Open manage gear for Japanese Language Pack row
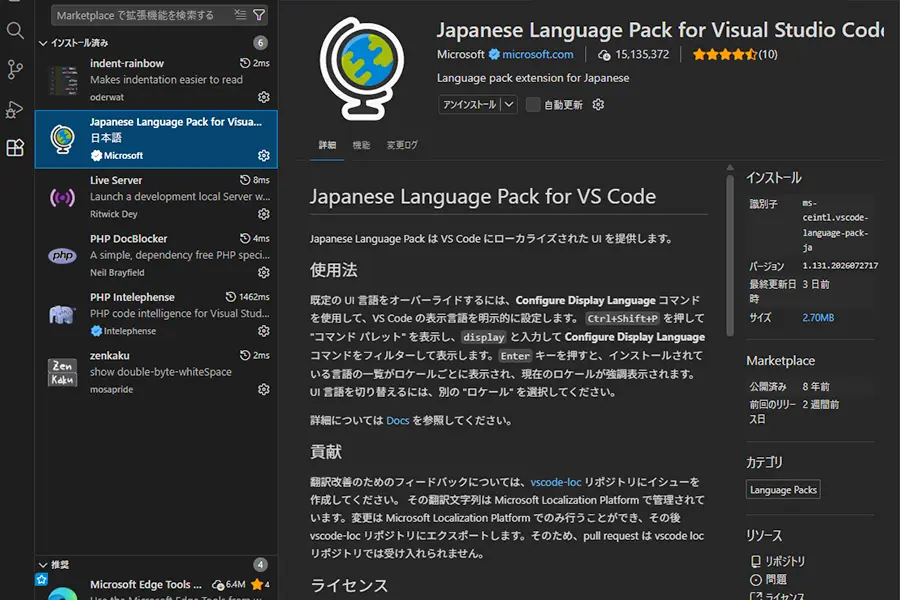 pyautogui.click(x=263, y=156)
